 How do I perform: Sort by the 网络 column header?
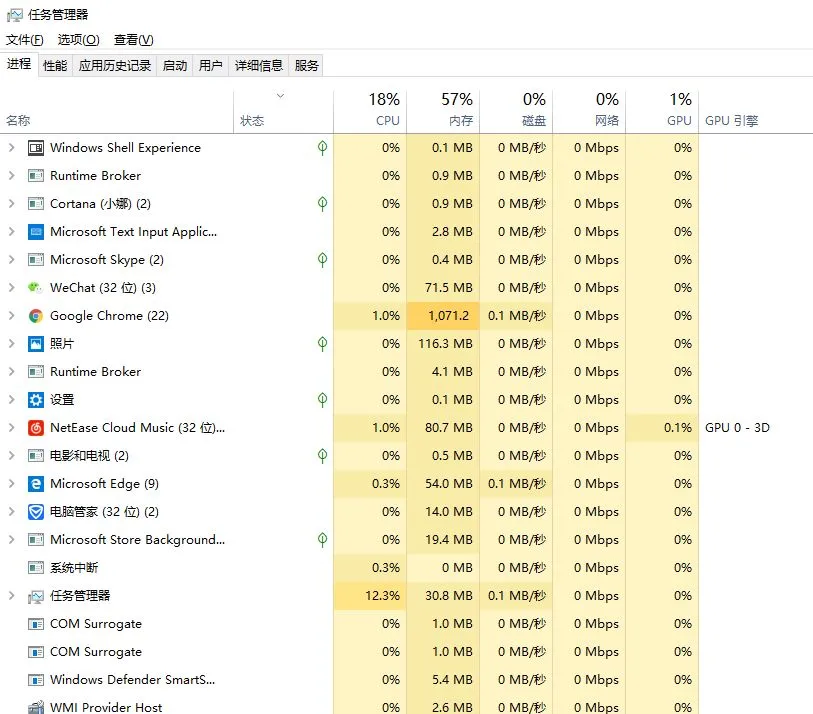point(590,111)
